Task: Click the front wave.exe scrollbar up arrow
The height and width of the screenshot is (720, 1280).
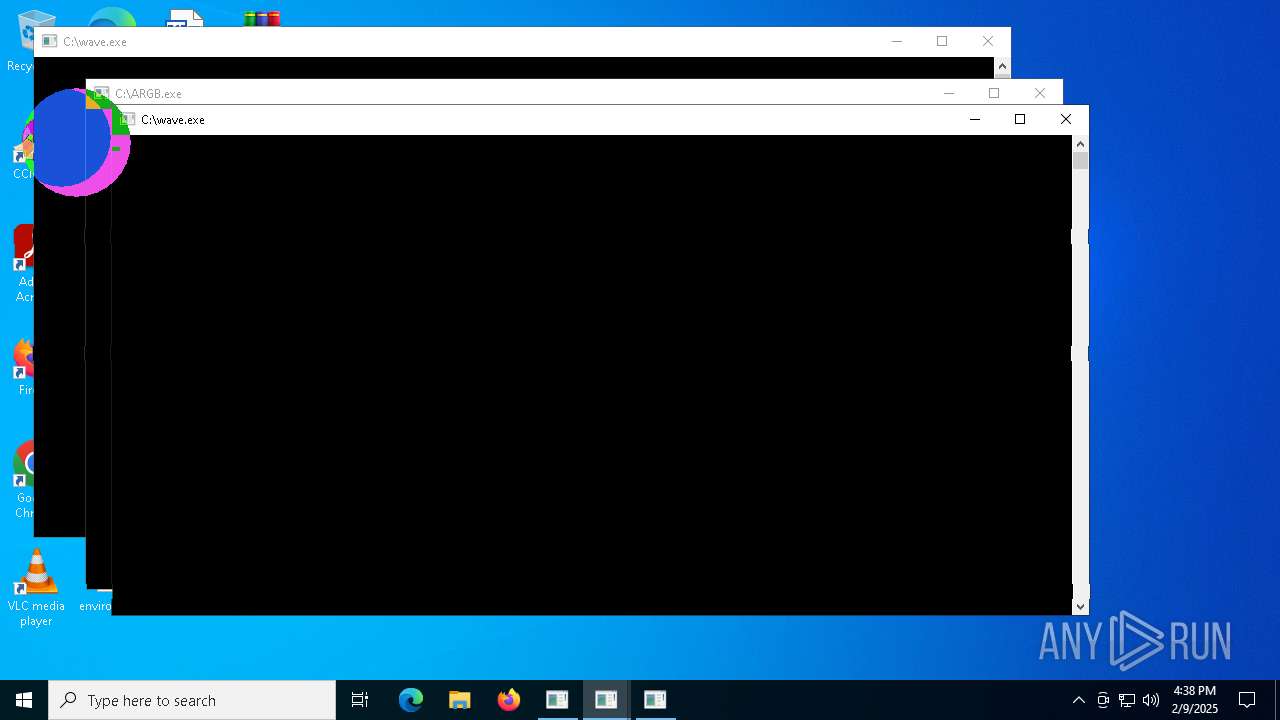Action: pos(1081,144)
